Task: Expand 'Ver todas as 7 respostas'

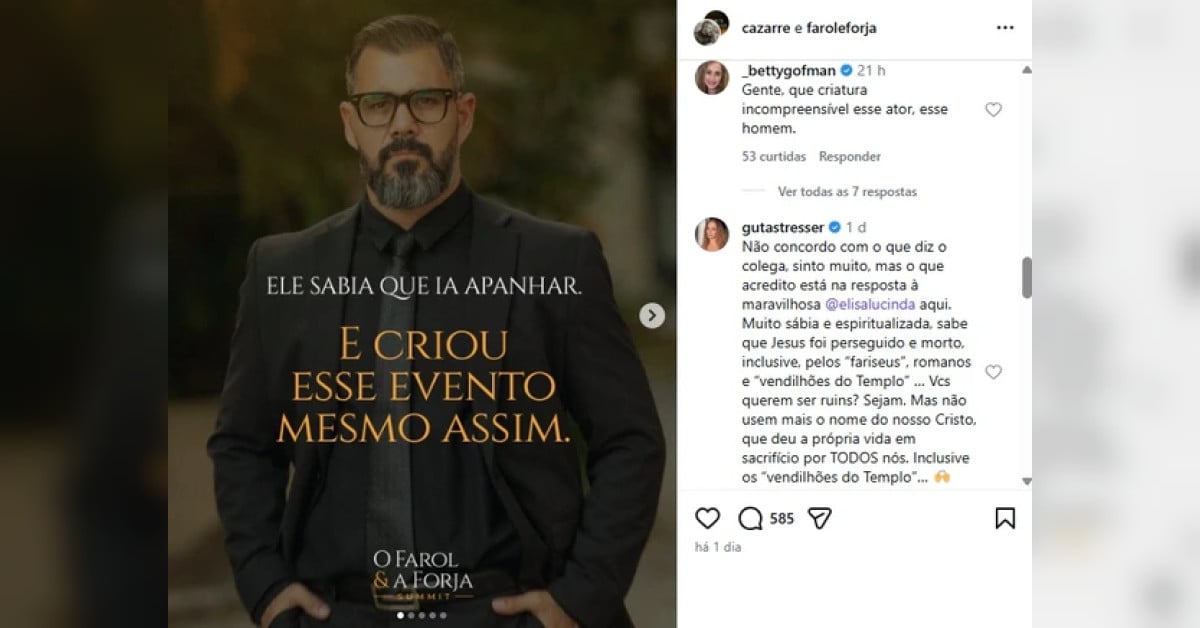Action: click(847, 191)
